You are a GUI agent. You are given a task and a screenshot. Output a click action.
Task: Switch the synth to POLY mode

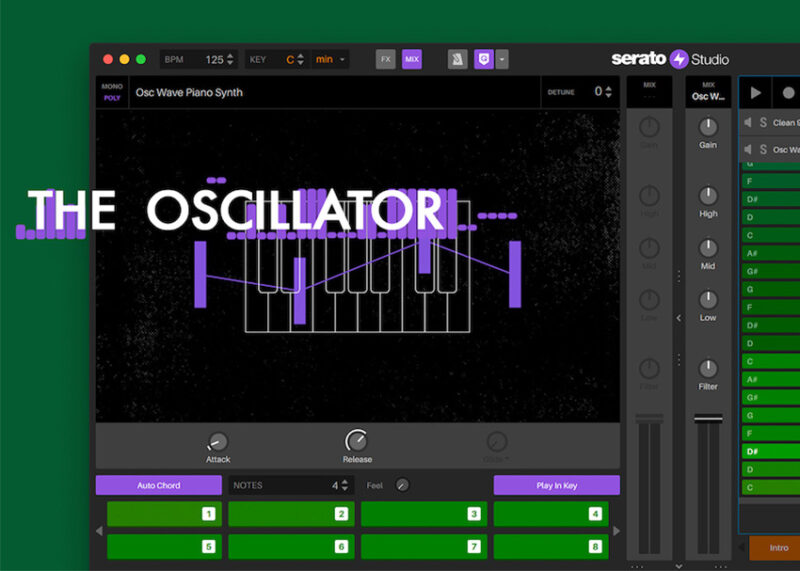(x=112, y=98)
